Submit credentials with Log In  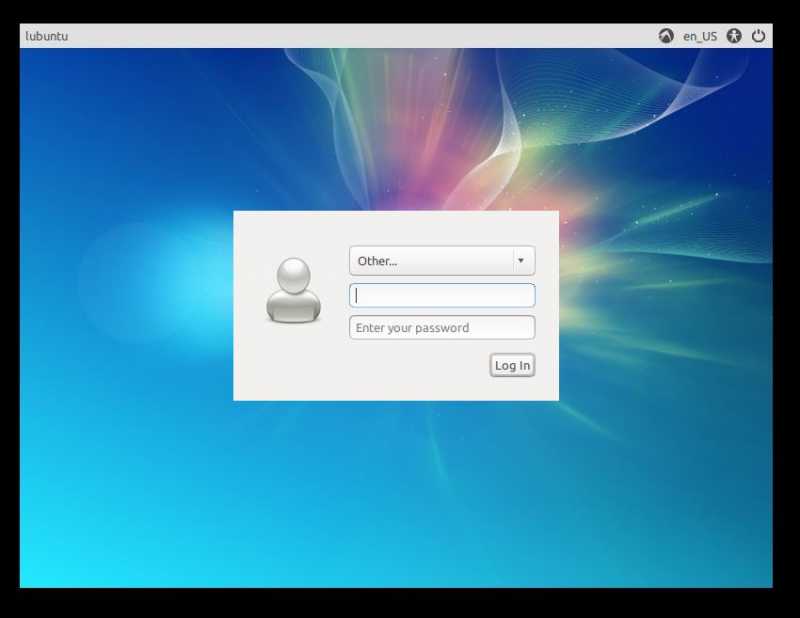[512, 366]
